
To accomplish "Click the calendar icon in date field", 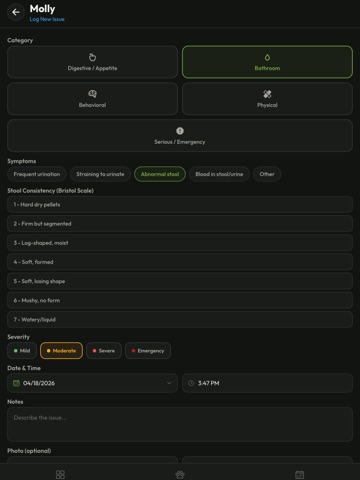I will click(16, 383).
